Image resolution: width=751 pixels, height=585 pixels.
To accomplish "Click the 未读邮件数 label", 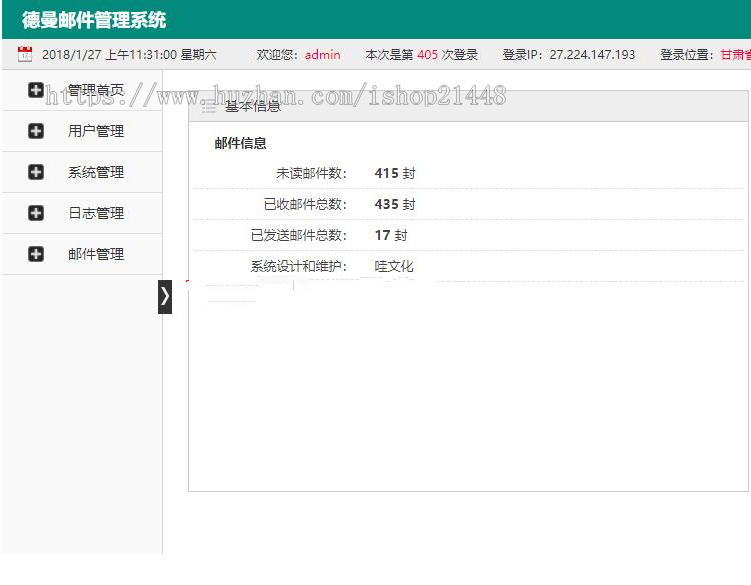I will [x=311, y=173].
